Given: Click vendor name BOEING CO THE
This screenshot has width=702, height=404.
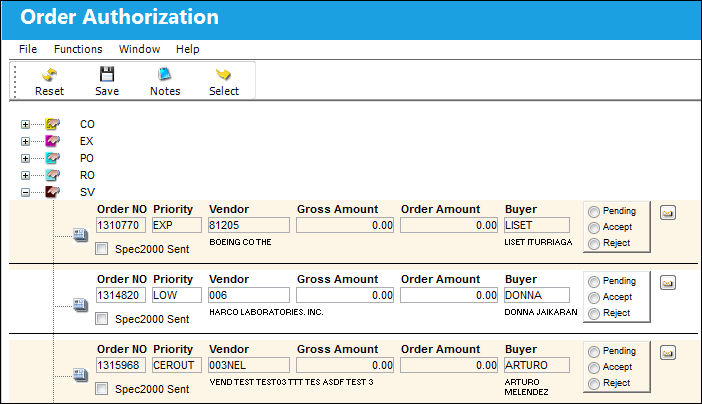Looking at the screenshot, I should coord(240,242).
